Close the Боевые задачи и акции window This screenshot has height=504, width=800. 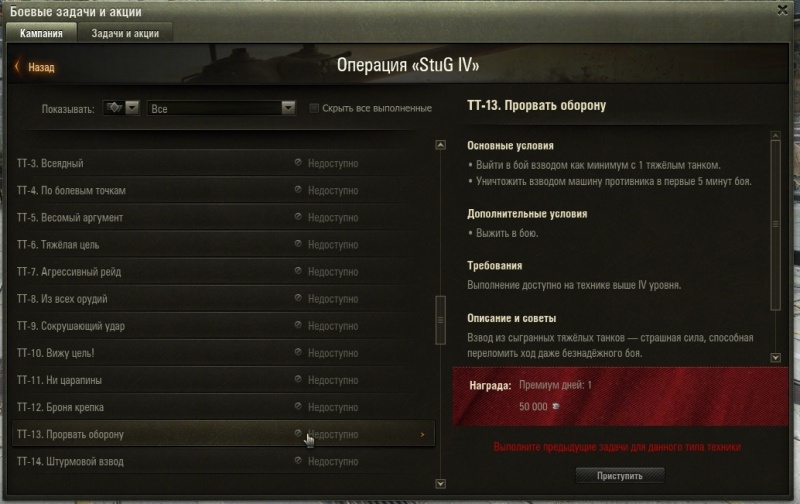pyautogui.click(x=782, y=10)
